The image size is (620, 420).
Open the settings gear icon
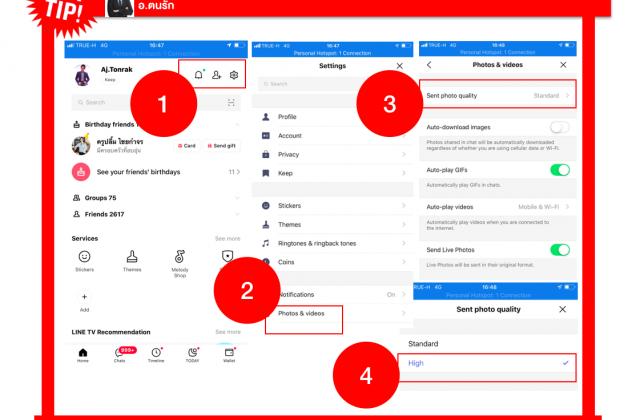tap(234, 75)
